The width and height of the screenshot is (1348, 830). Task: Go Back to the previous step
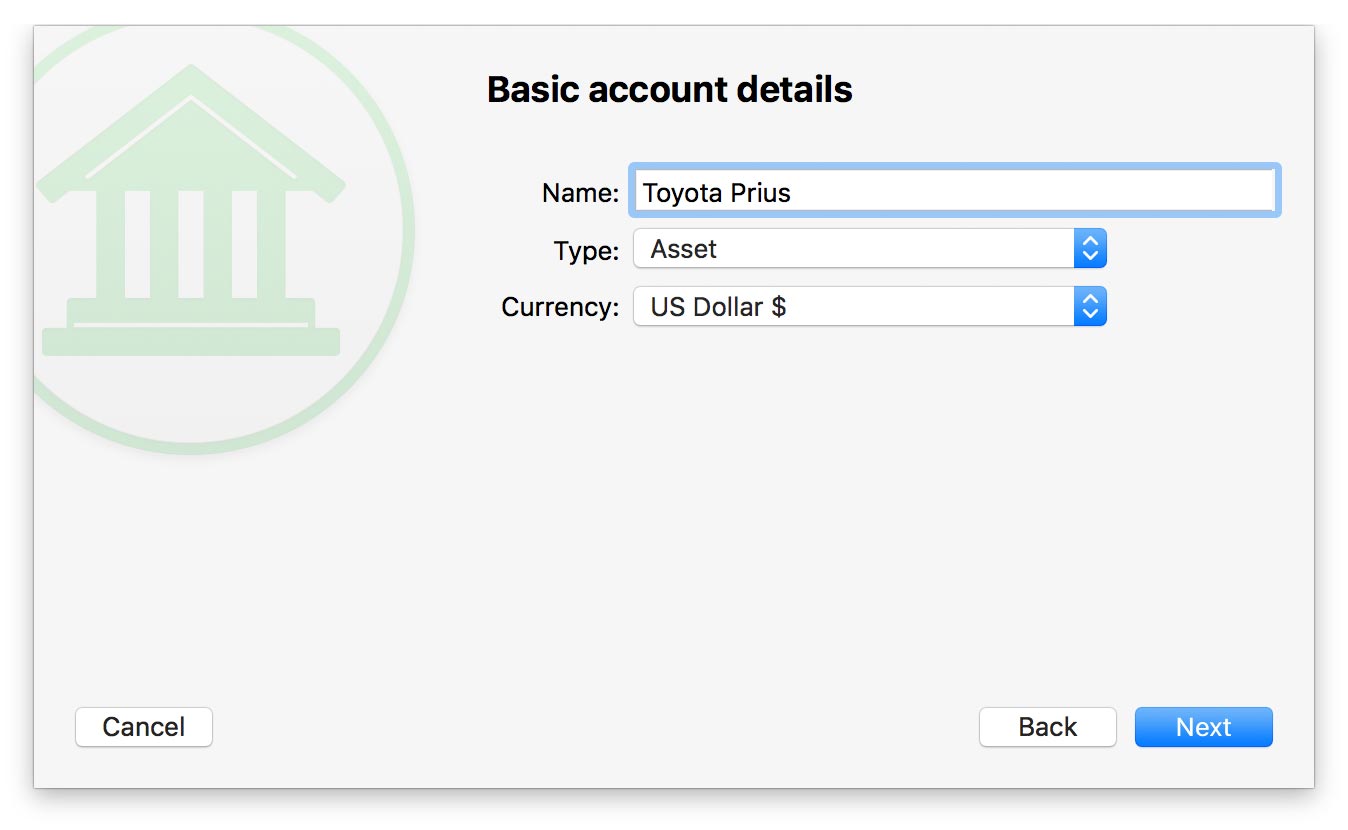[x=1047, y=727]
